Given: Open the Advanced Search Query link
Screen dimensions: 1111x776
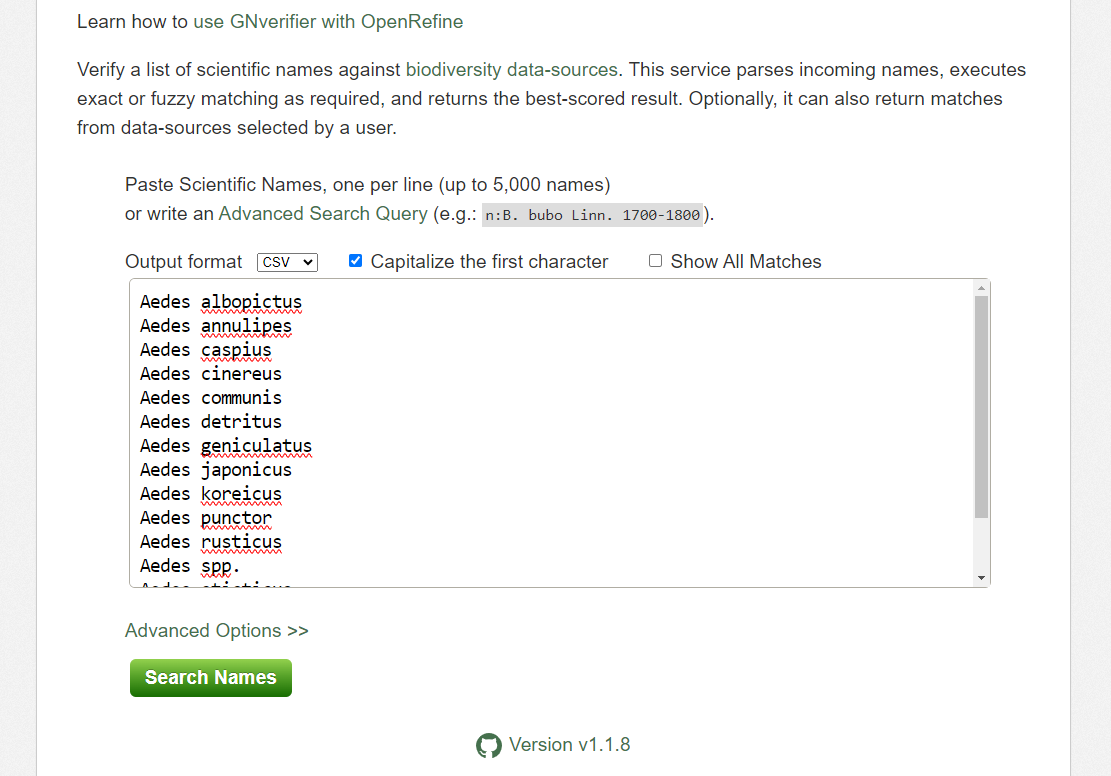Looking at the screenshot, I should coord(323,214).
